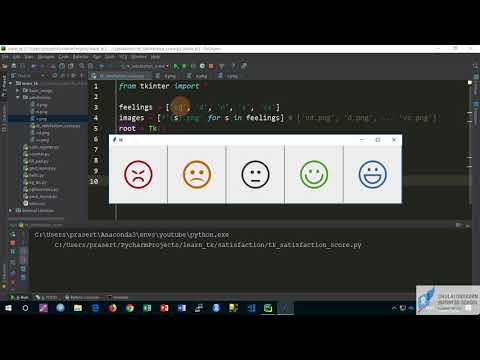This screenshot has width=480, height=360.
Task: Open the Code menu
Action: pos(64,57)
